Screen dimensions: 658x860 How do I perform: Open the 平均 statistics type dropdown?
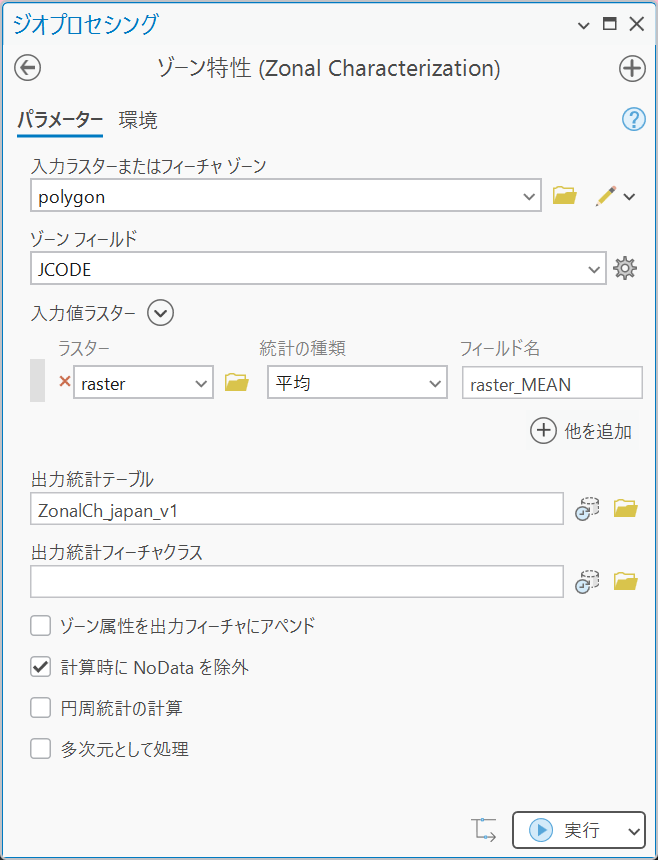357,382
